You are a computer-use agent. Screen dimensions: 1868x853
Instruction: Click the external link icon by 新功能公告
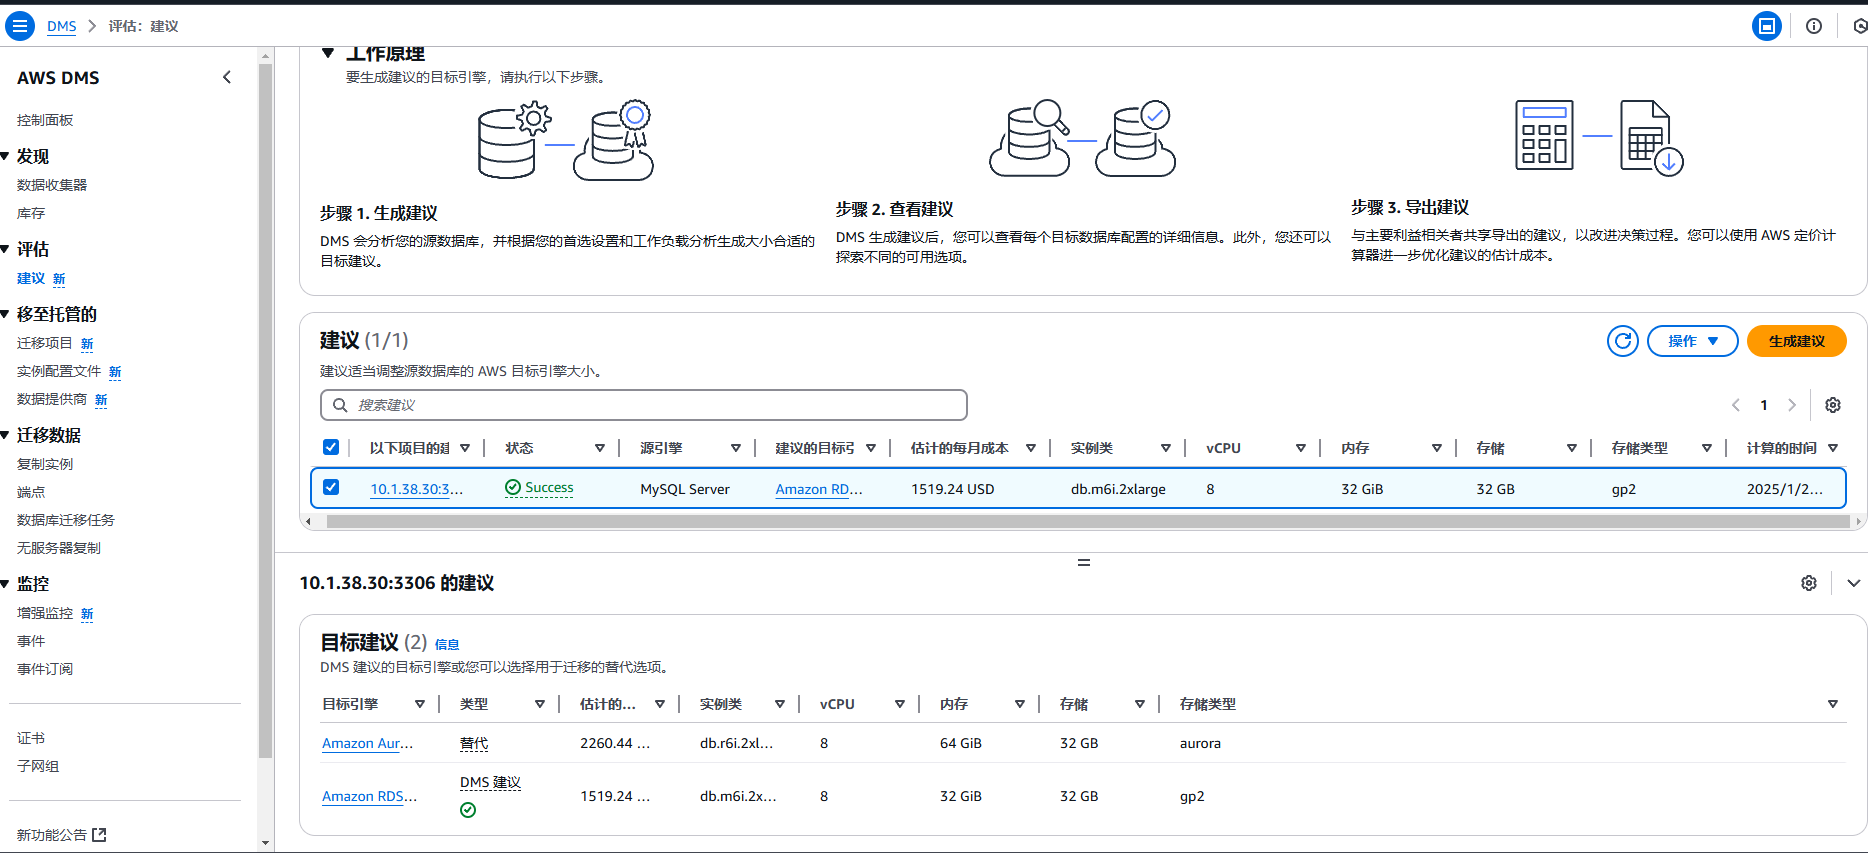coord(99,835)
